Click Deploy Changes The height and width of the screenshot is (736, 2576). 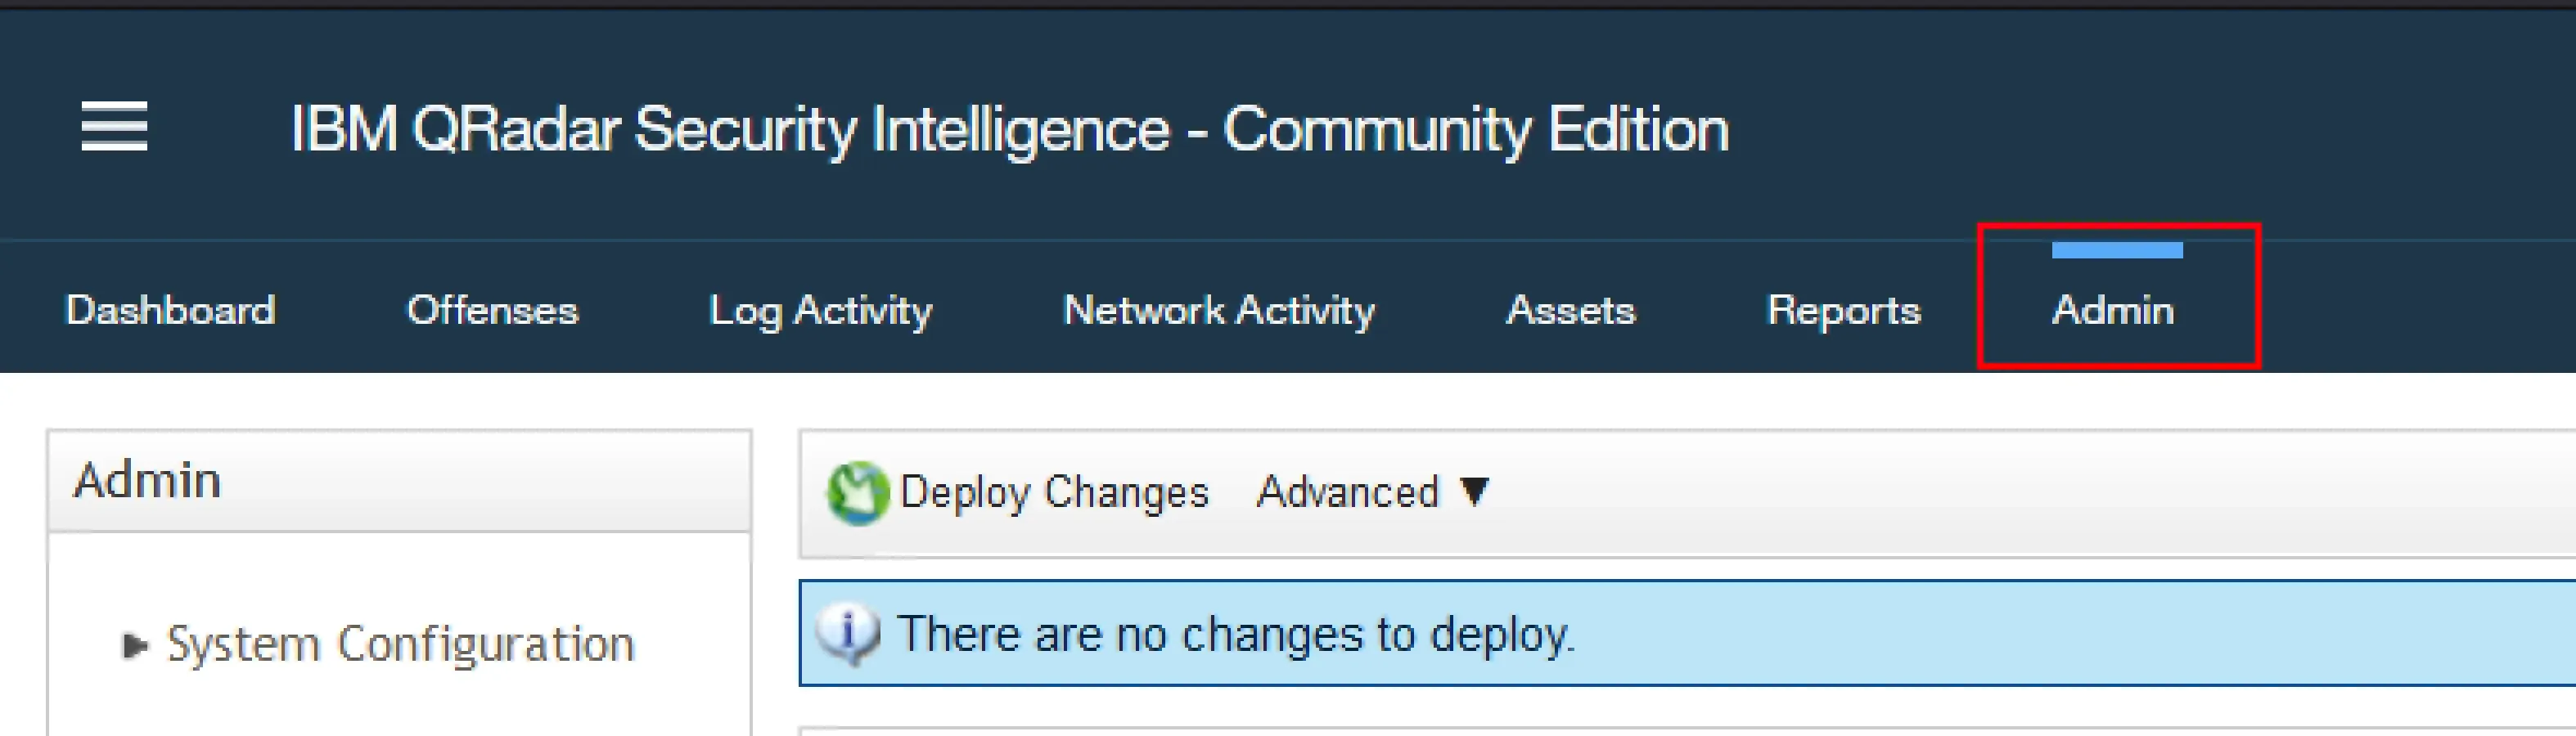click(x=1052, y=490)
